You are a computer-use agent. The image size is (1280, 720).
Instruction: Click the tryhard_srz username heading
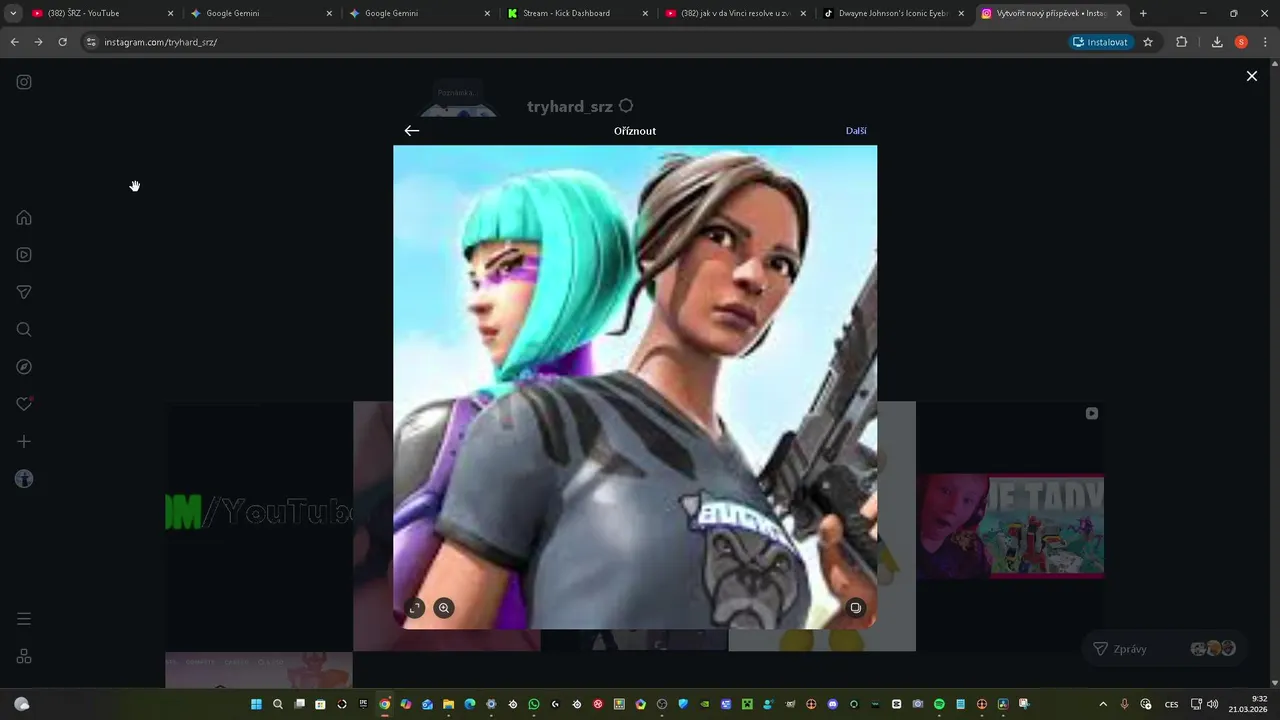pyautogui.click(x=570, y=107)
